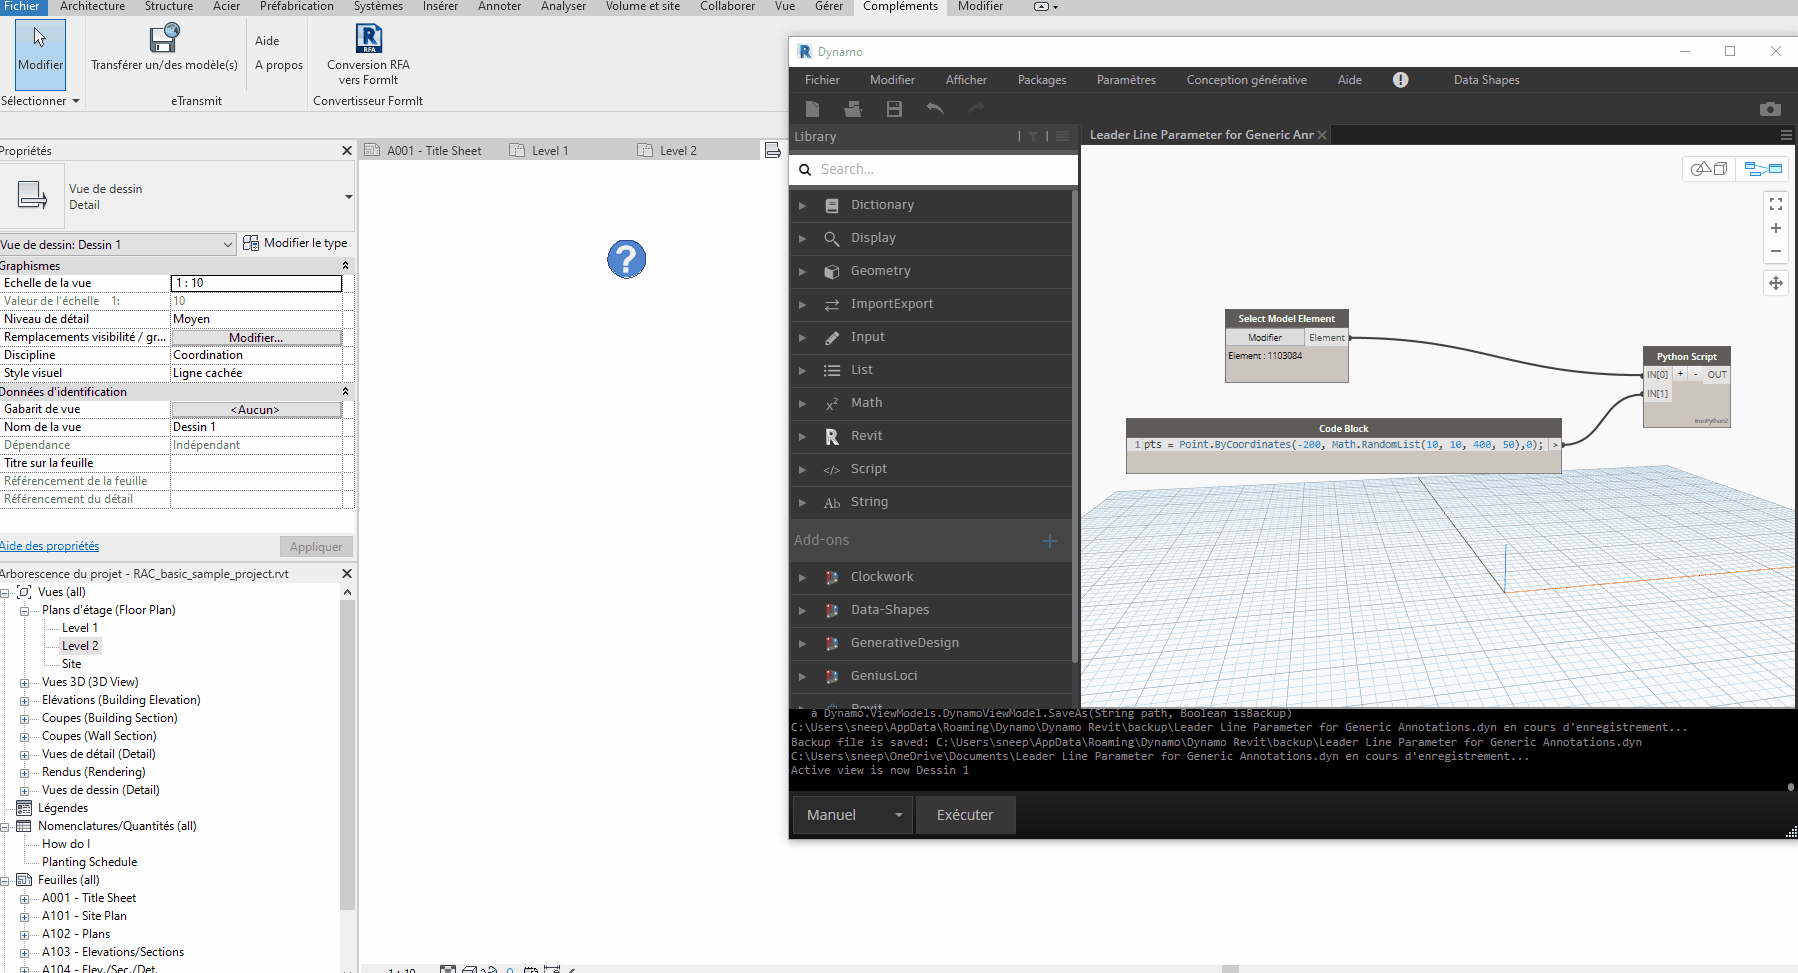Collapse the Graphismes properties section
This screenshot has width=1798, height=973.
(x=346, y=266)
